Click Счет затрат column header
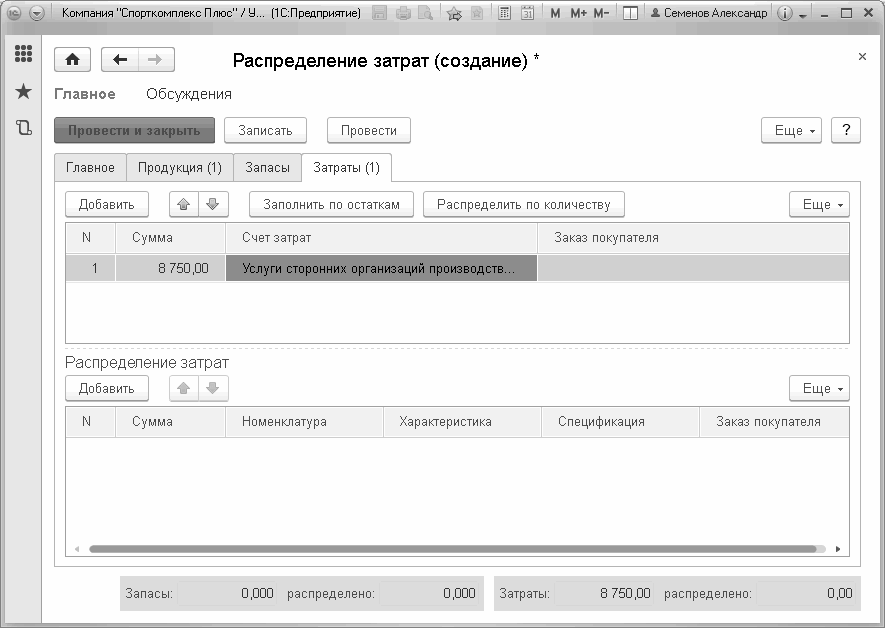The height and width of the screenshot is (628, 885). click(x=381, y=238)
